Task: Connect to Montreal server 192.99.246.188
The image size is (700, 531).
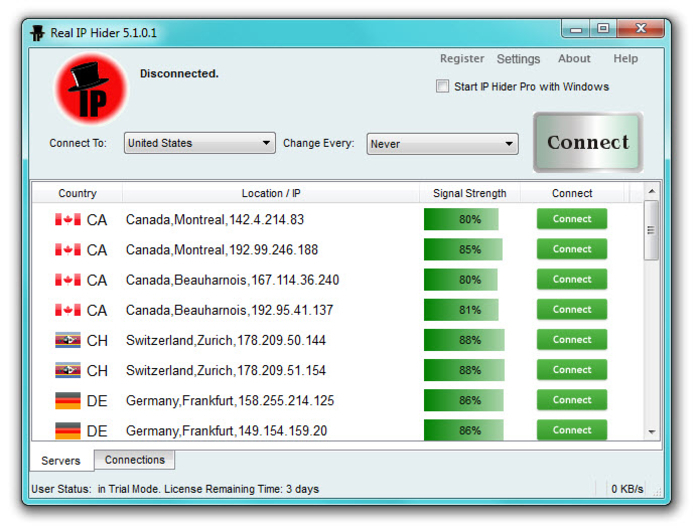Action: tap(572, 249)
